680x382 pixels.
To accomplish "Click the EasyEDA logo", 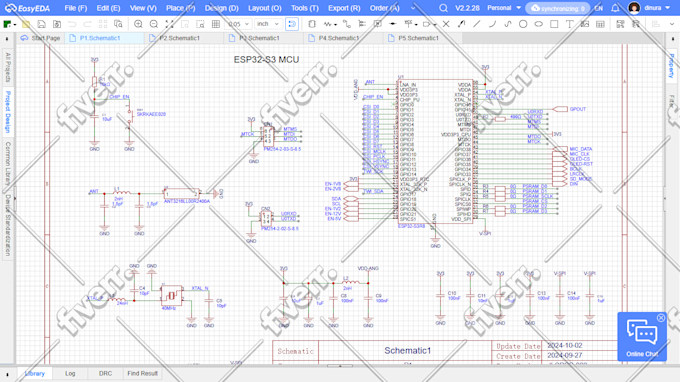I will (x=27, y=8).
